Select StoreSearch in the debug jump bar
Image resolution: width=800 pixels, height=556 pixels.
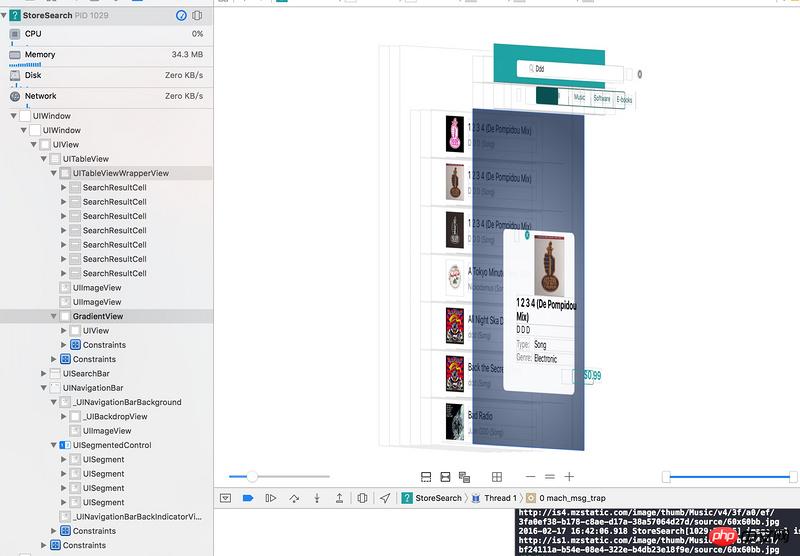[x=432, y=498]
